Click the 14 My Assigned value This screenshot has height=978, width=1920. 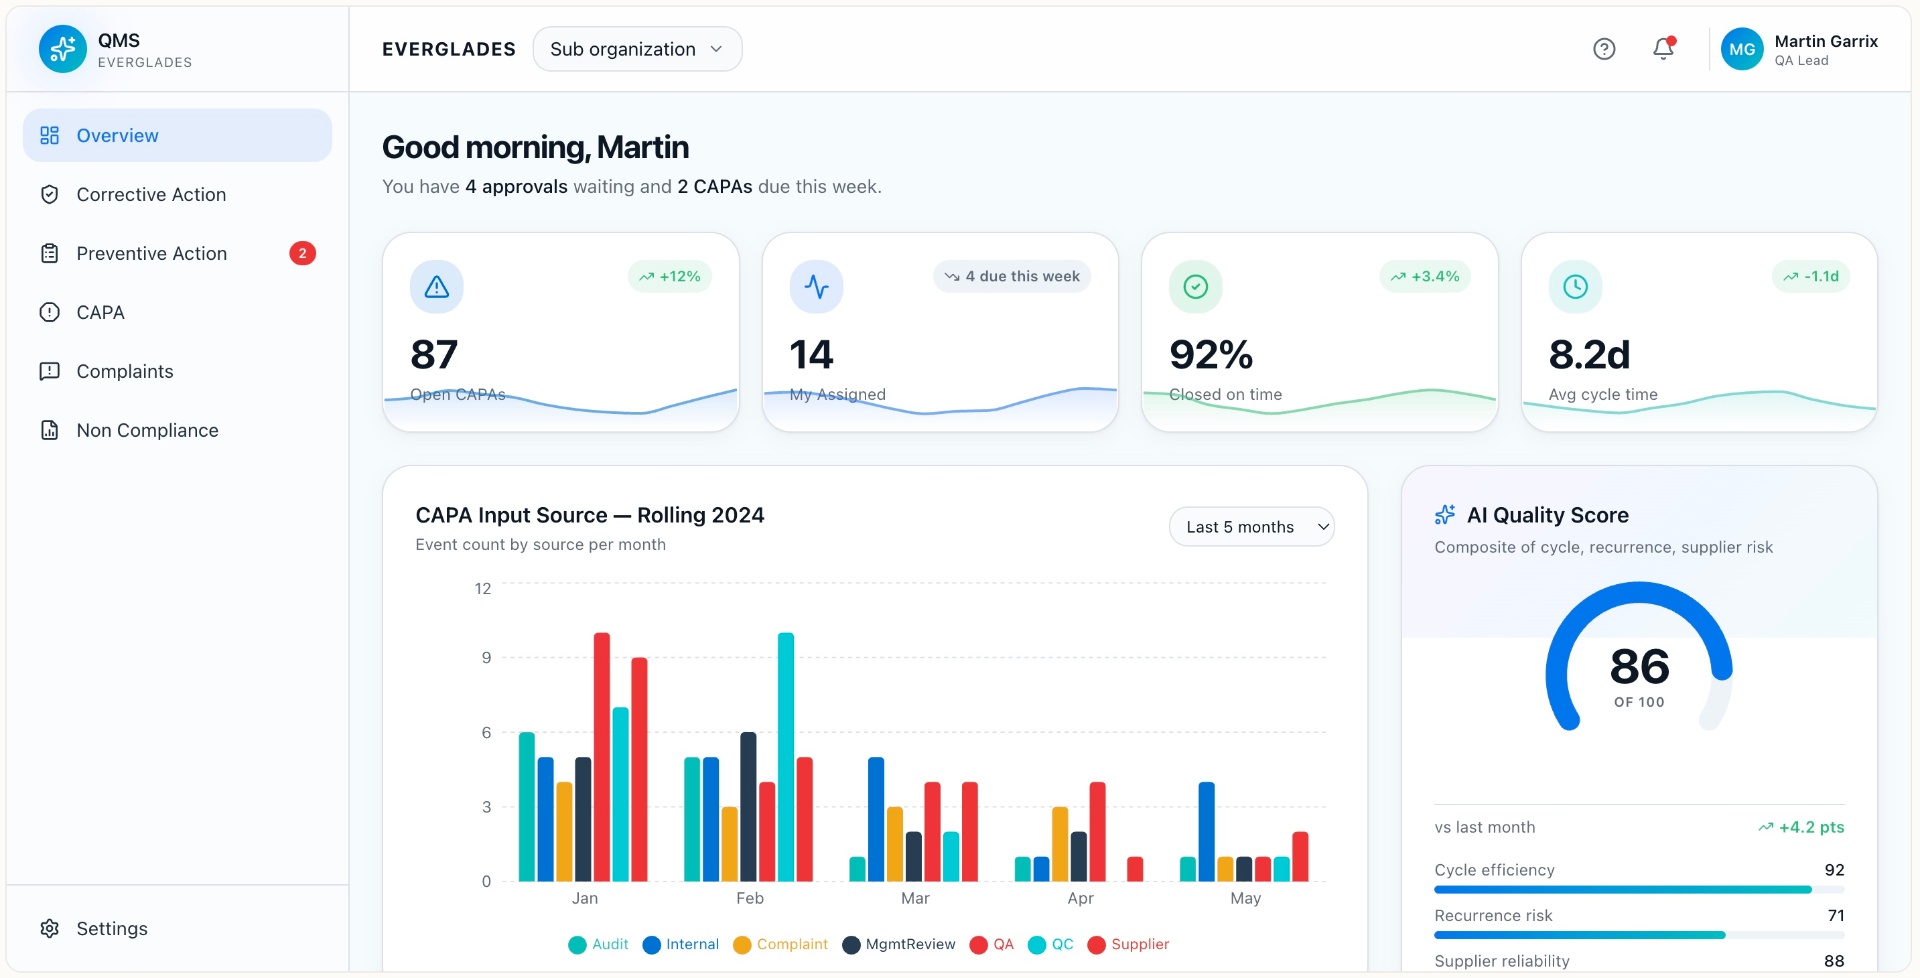click(811, 355)
